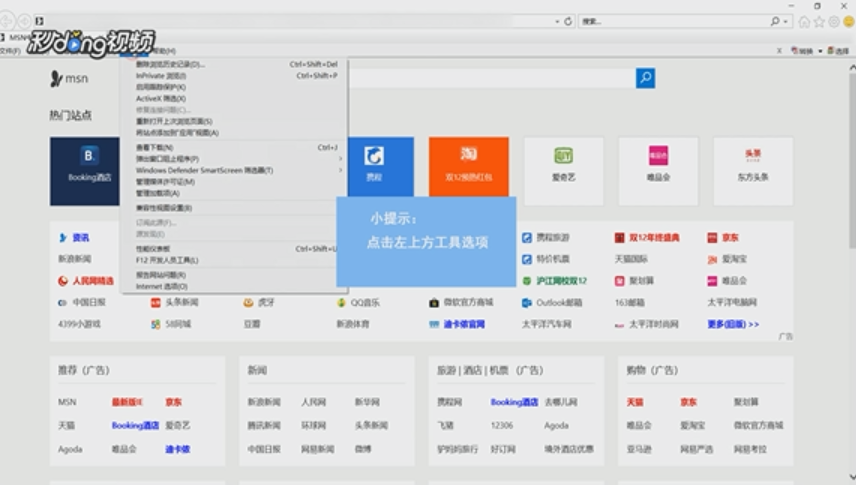The width and height of the screenshot is (856, 485).
Task: Open Favorites with the star icon
Action: [819, 22]
